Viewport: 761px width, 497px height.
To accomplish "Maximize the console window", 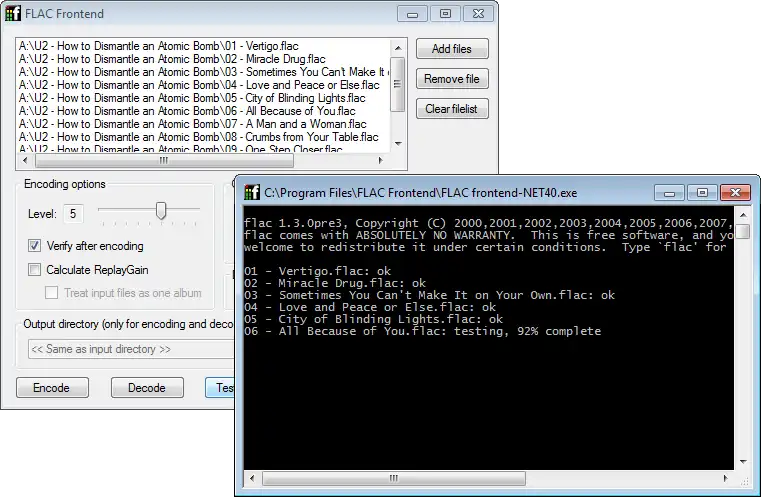I will [x=702, y=193].
